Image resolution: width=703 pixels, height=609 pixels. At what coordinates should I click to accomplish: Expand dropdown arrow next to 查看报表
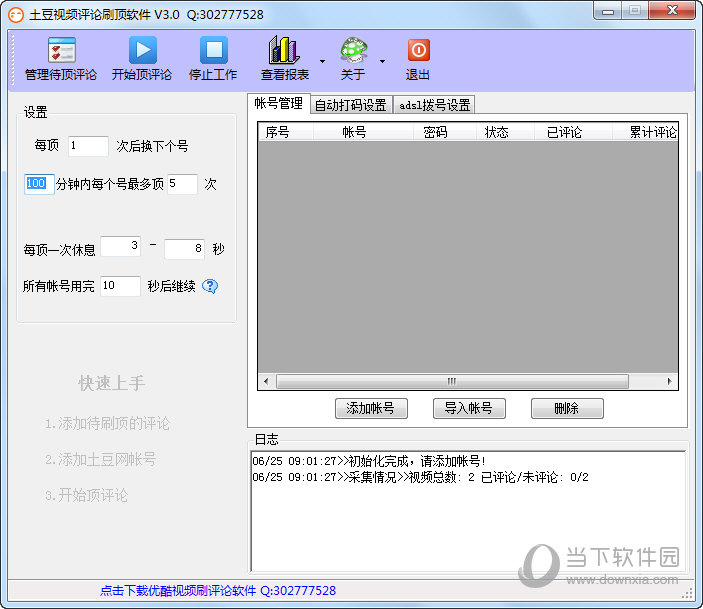click(322, 61)
